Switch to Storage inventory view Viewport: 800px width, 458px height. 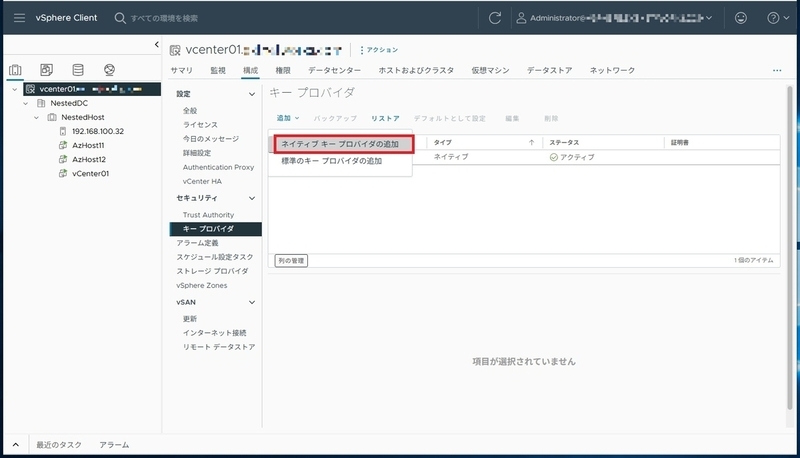pyautogui.click(x=78, y=70)
